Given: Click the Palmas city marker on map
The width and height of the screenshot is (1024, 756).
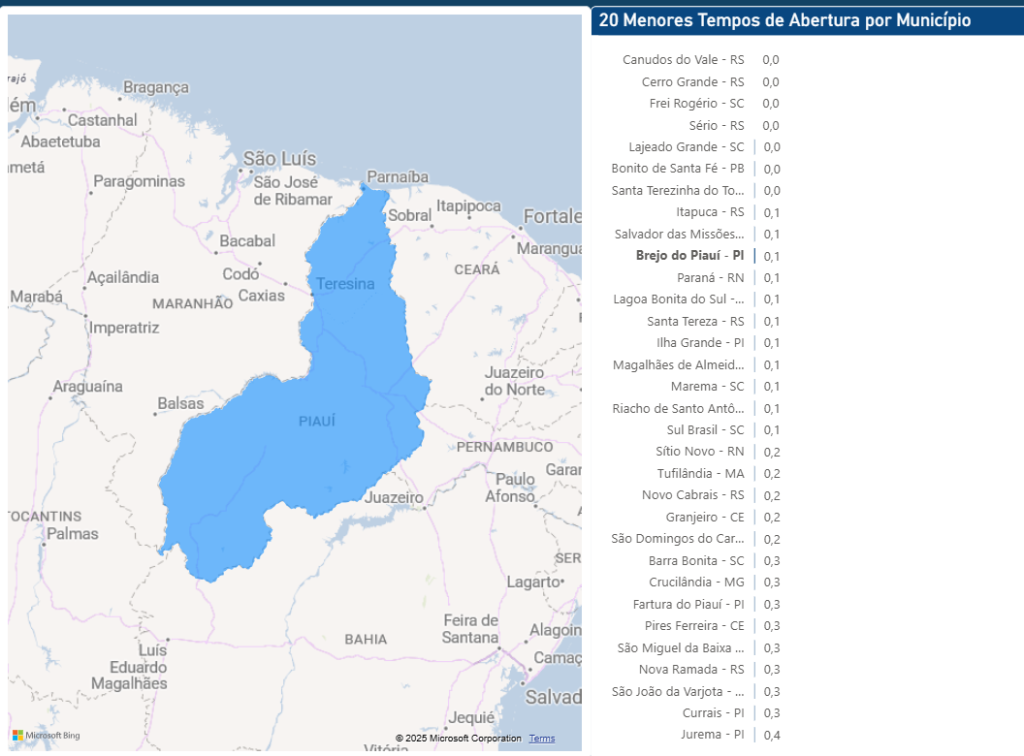Looking at the screenshot, I should [x=44, y=545].
